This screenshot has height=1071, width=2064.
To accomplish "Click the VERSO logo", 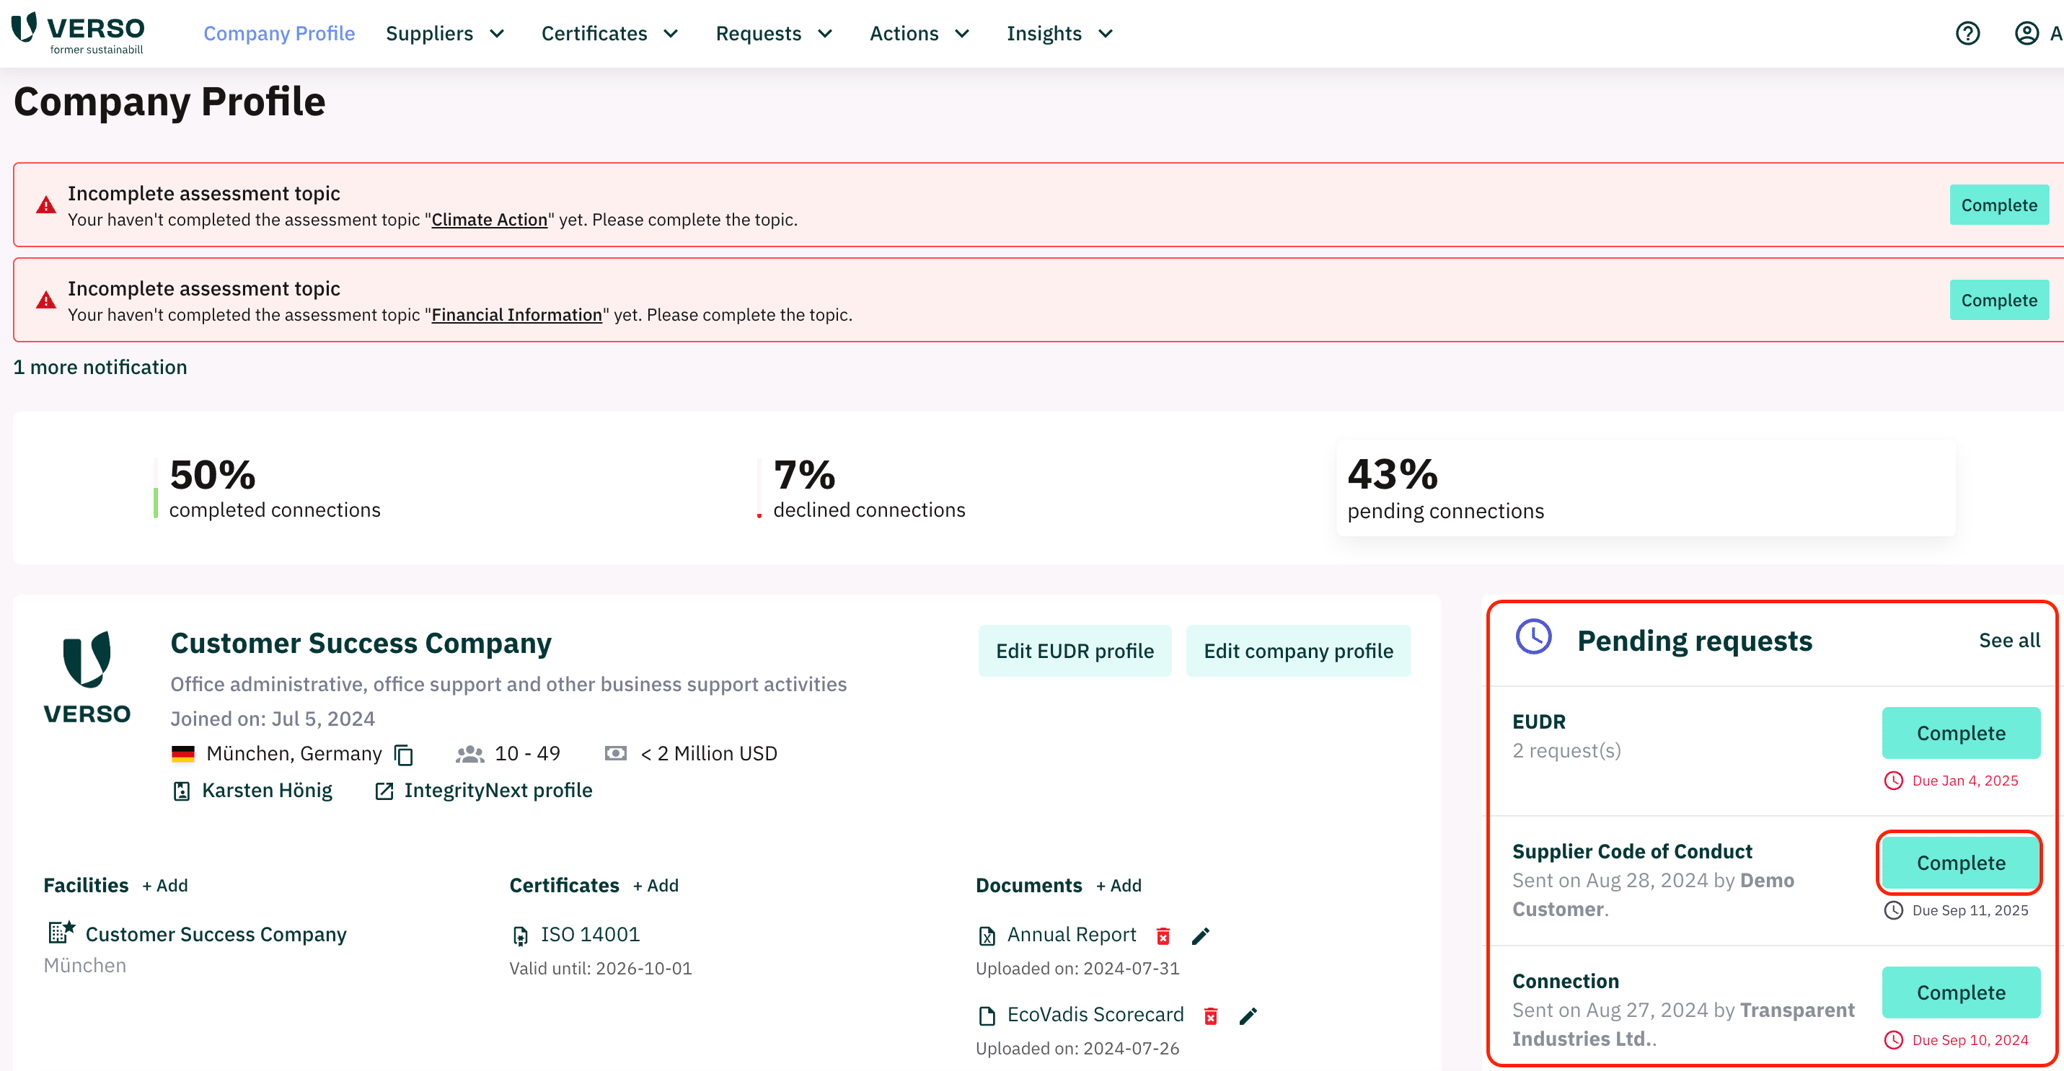I will 77,32.
